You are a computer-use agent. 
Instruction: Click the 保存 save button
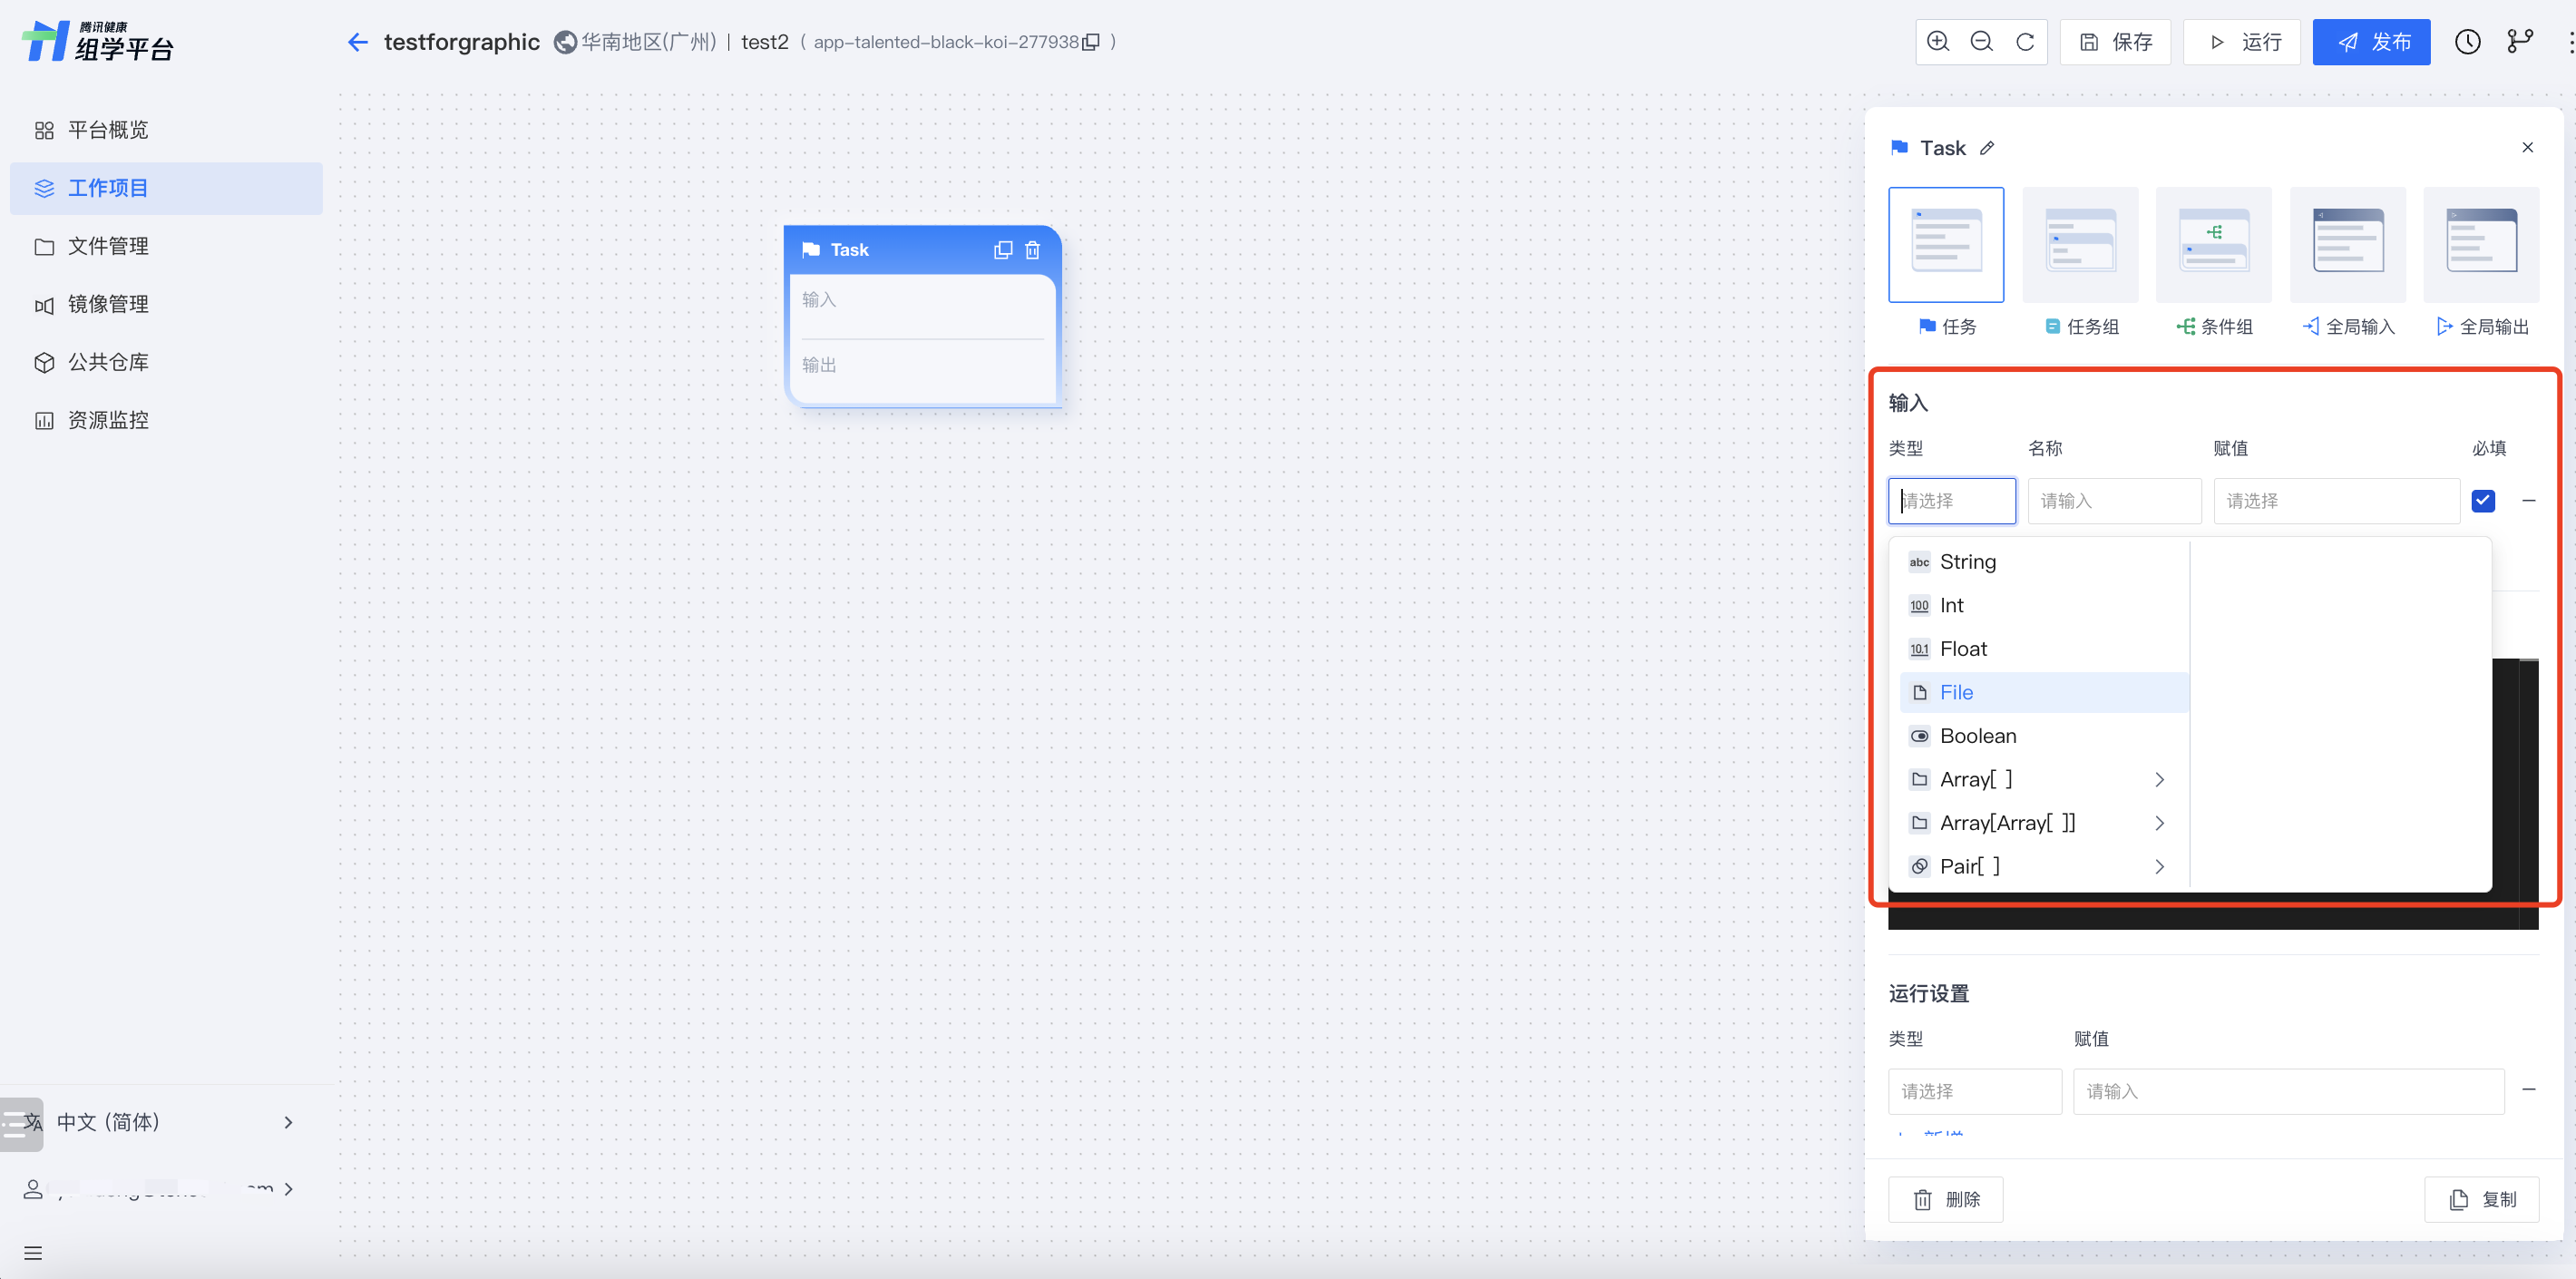tap(2115, 42)
